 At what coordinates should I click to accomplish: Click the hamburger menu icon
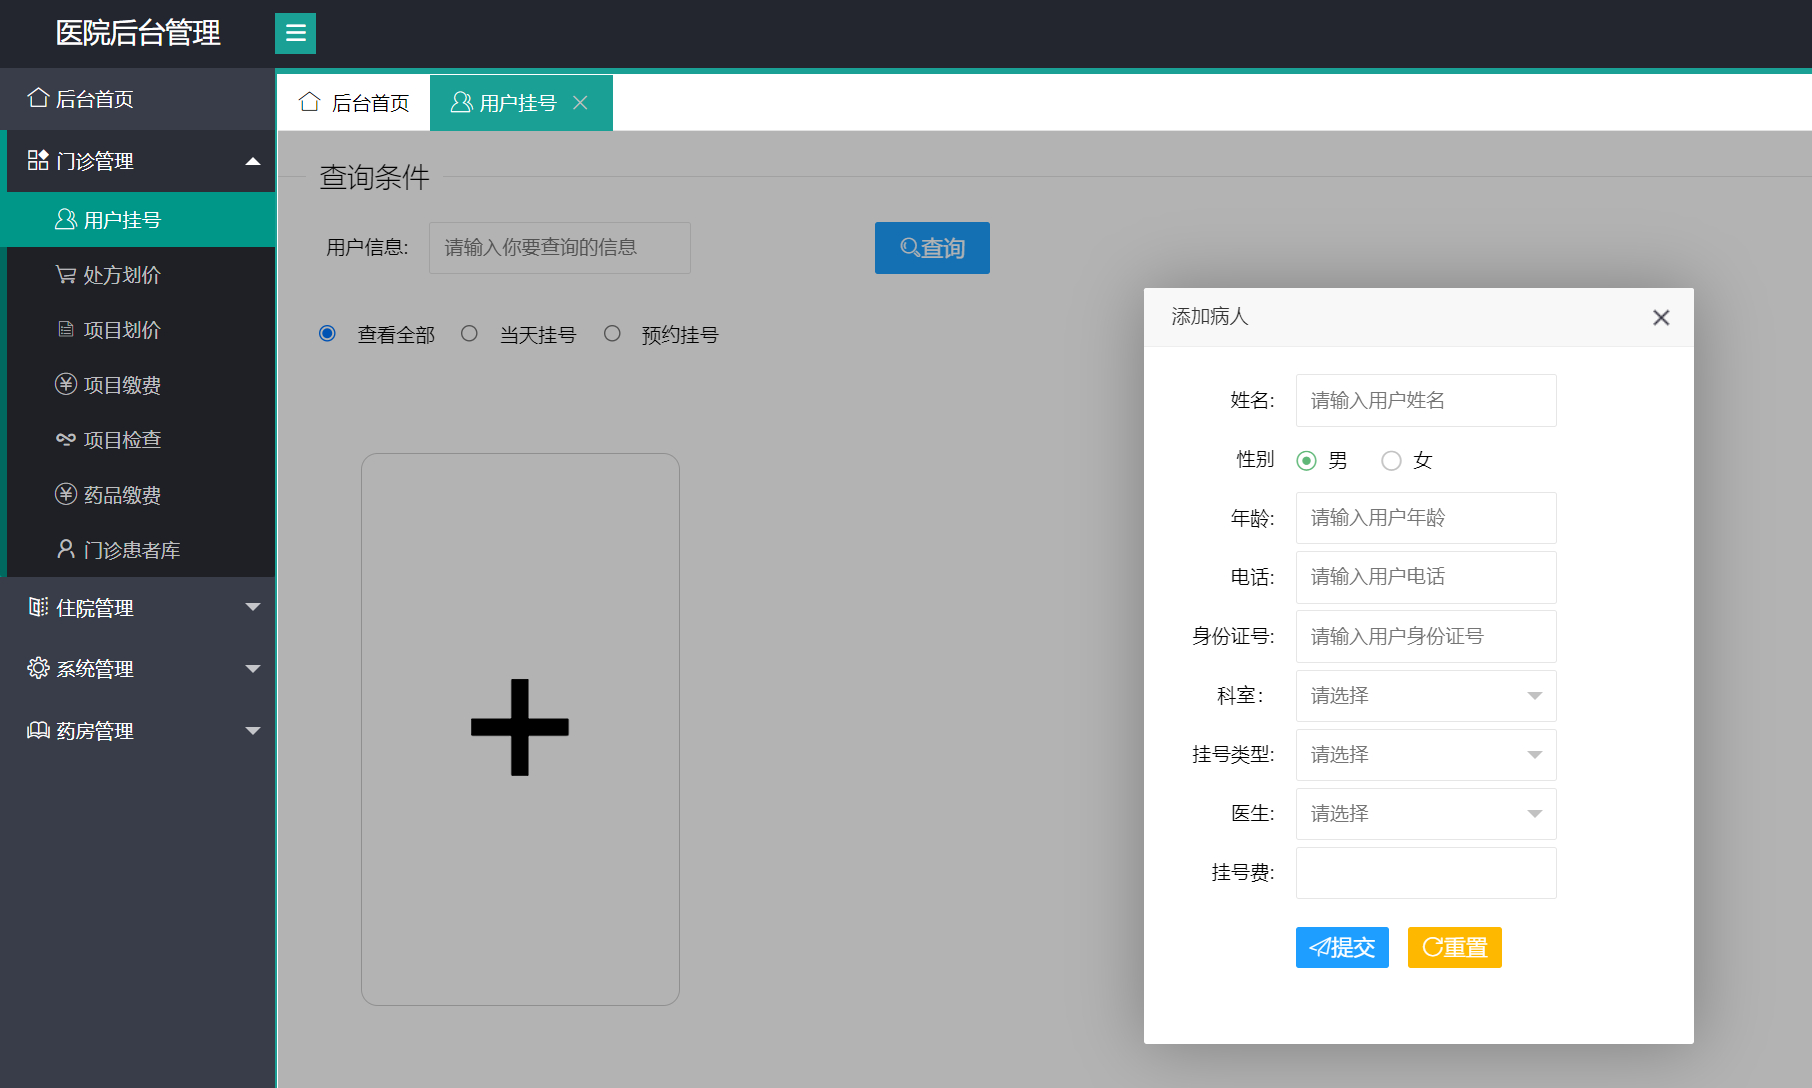(x=295, y=33)
